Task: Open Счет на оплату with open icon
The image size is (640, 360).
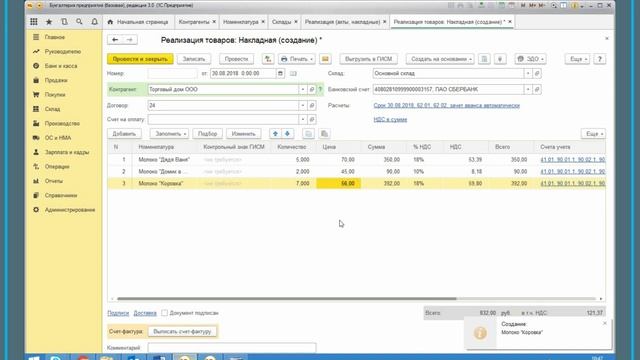Action: click(312, 120)
